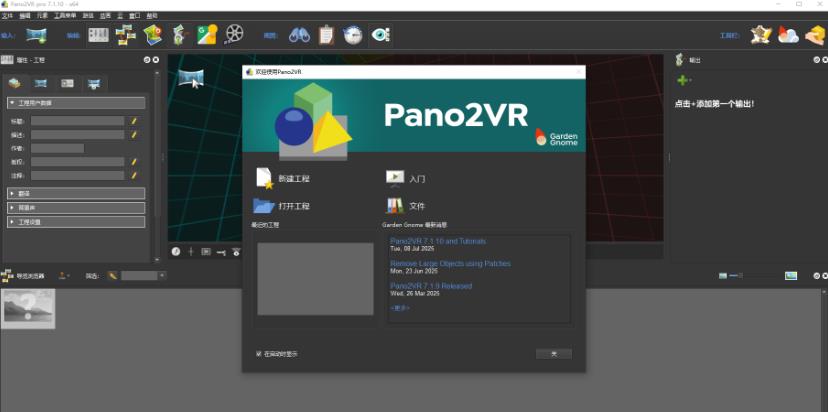The width and height of the screenshot is (828, 412).
Task: Open the skin editor toolbar icon
Action: [761, 35]
